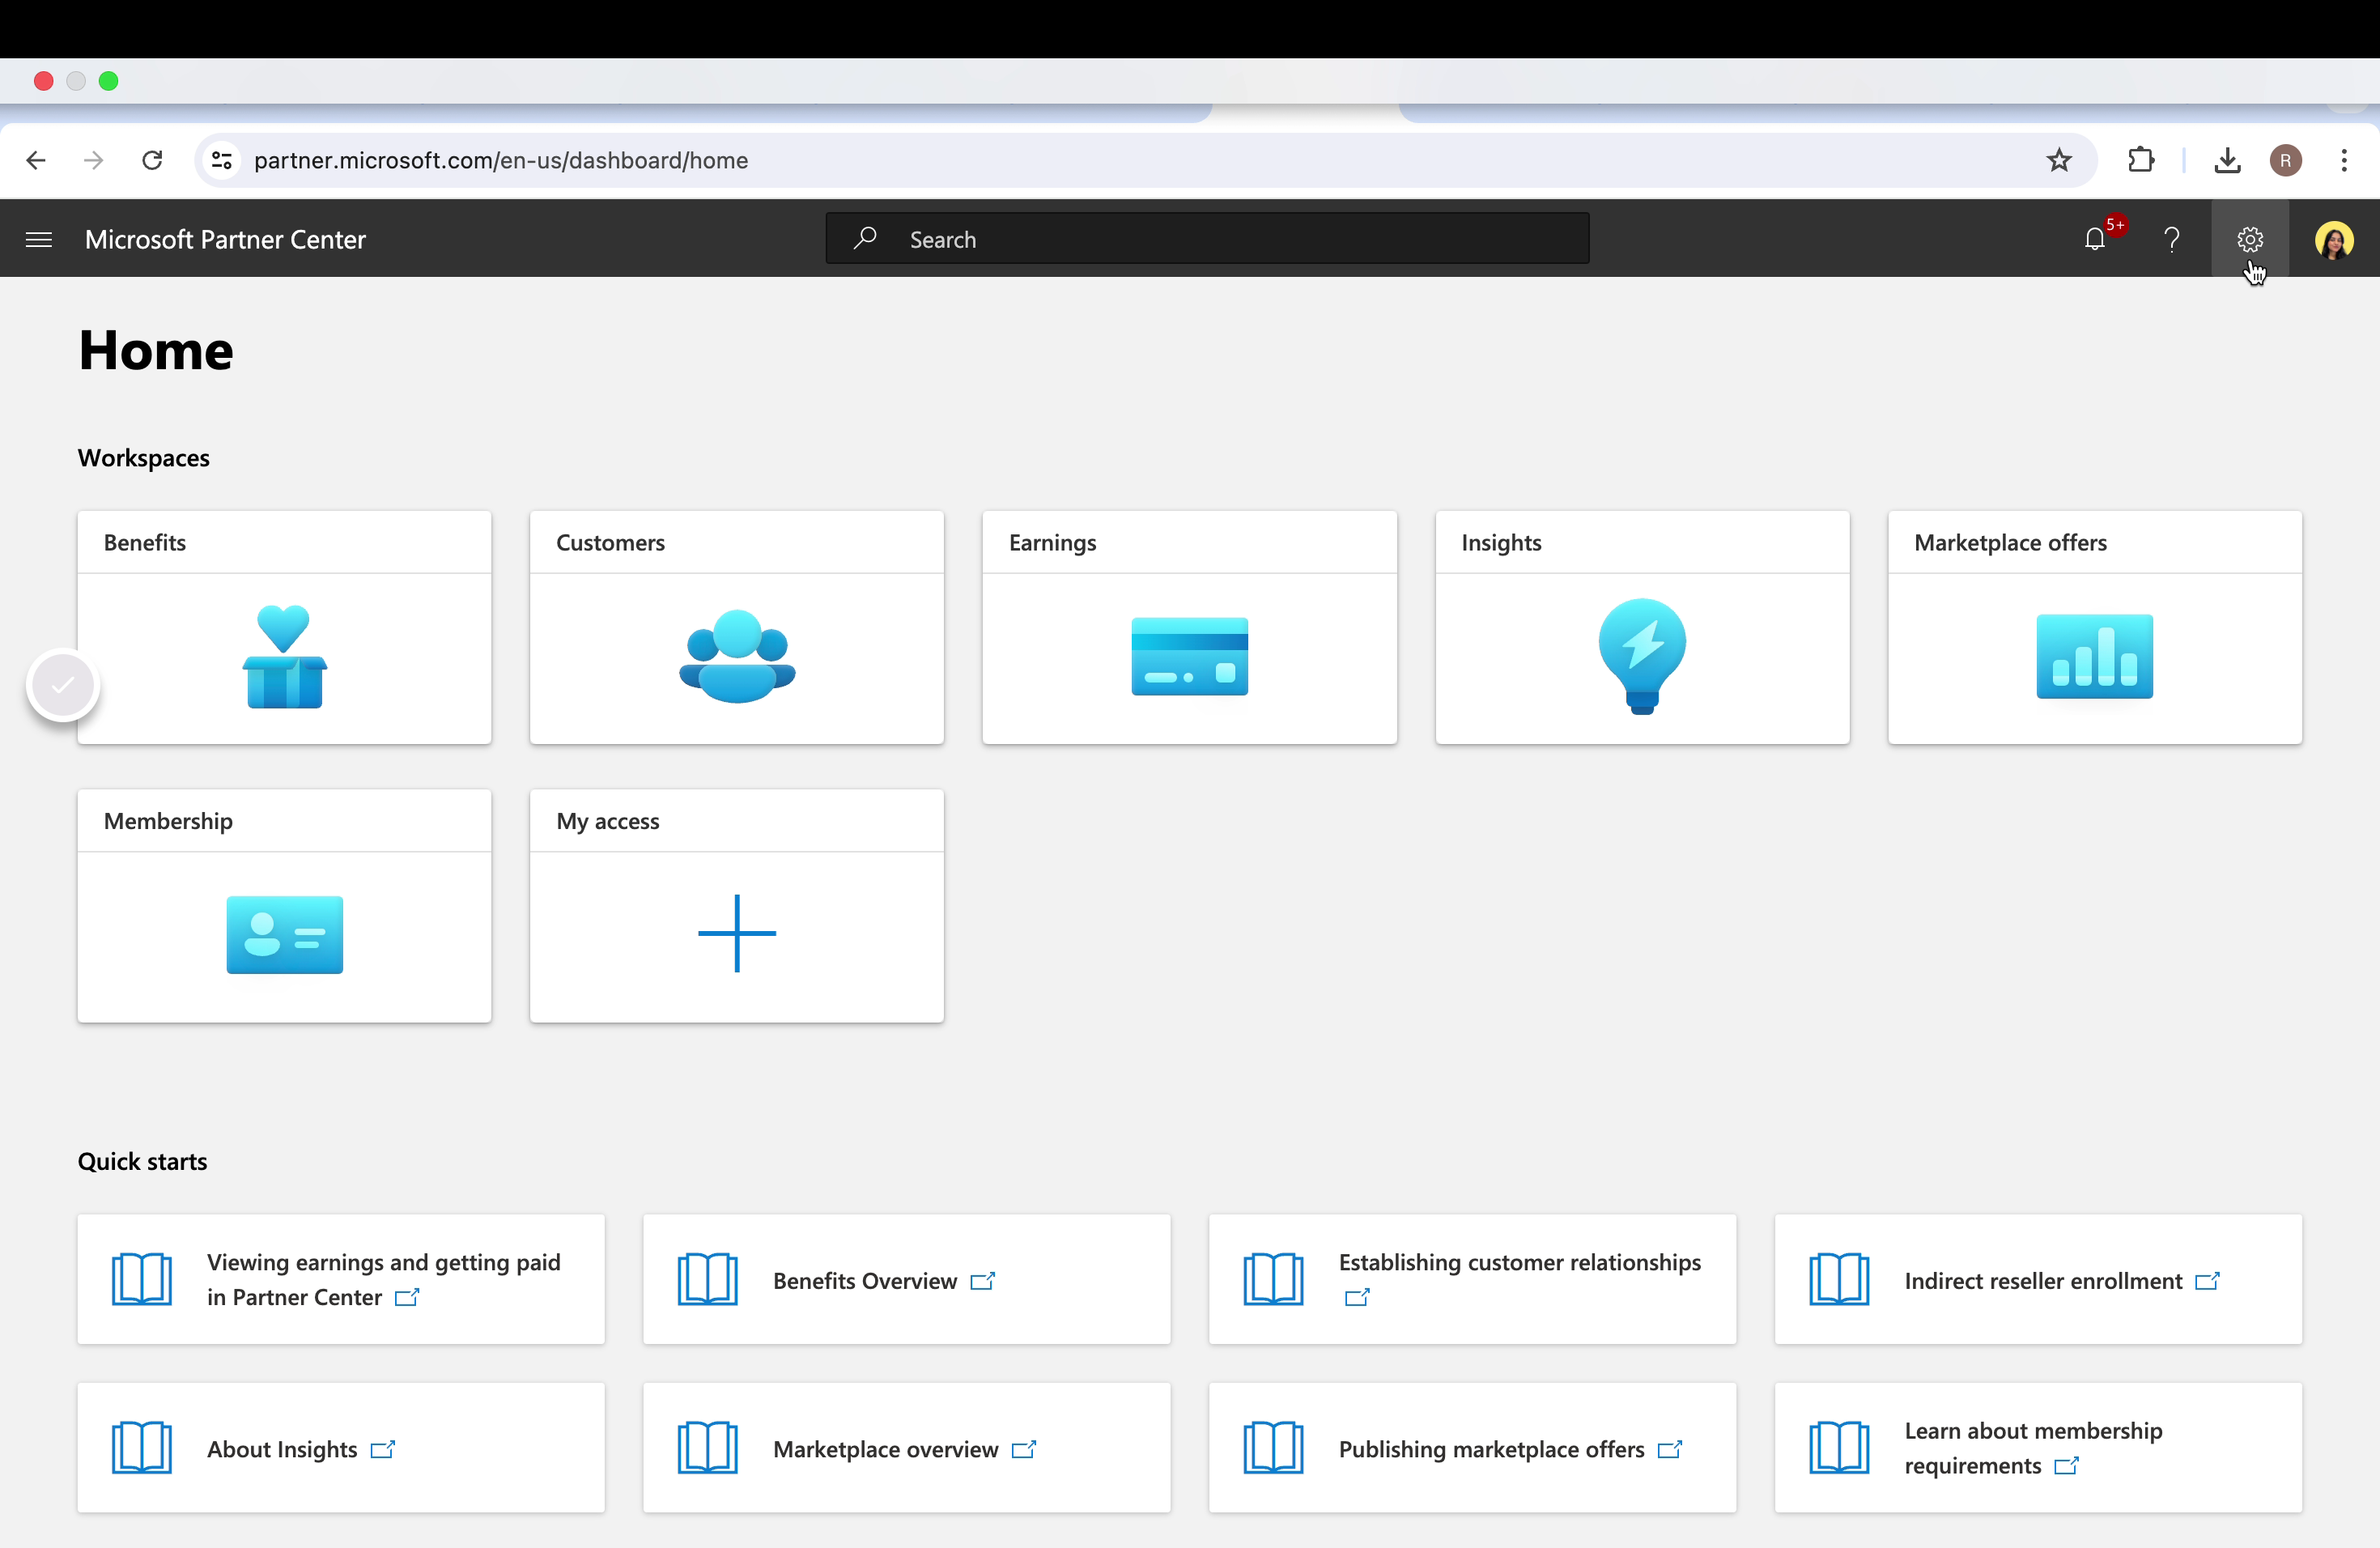Screen dimensions: 2380x1548
Task: Click the Home page heading
Action: [x=156, y=351]
